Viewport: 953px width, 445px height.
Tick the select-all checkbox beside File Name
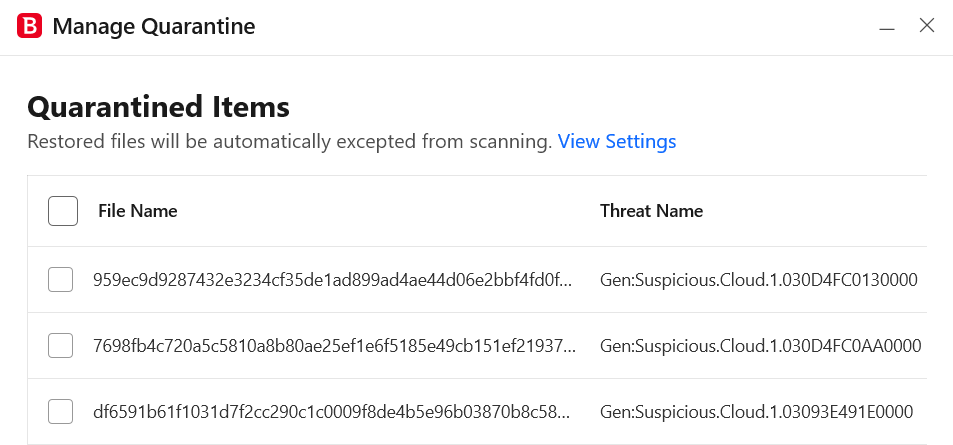click(63, 211)
